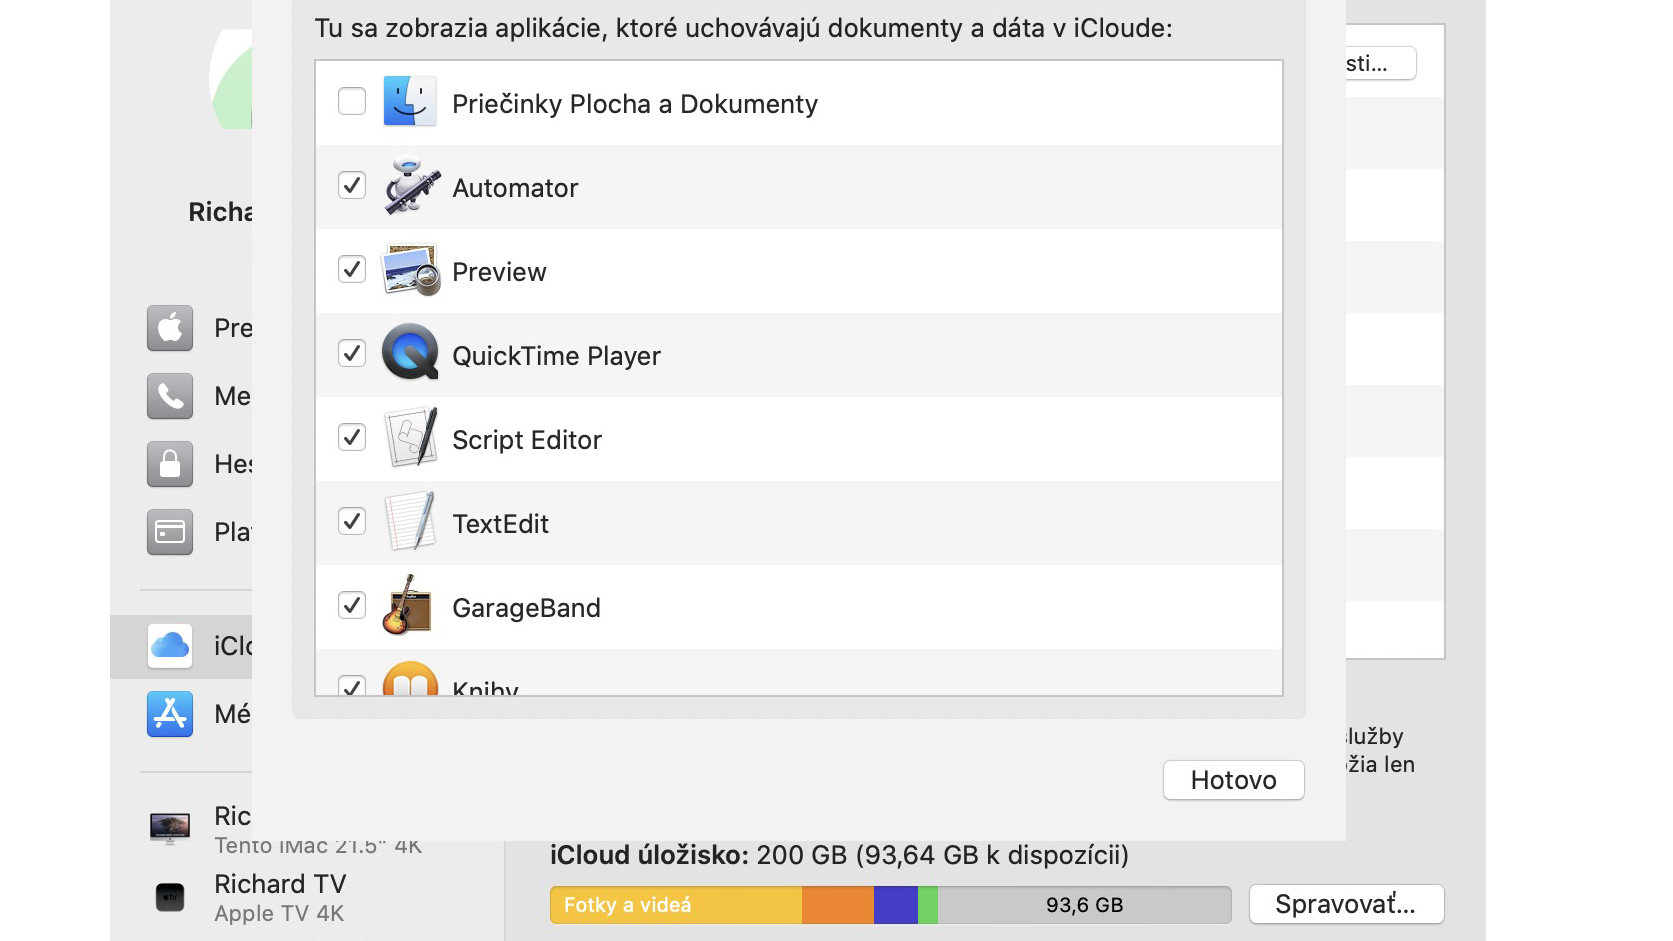Click the GarageBand guitar icon
This screenshot has height=941, width=1673.
point(407,605)
